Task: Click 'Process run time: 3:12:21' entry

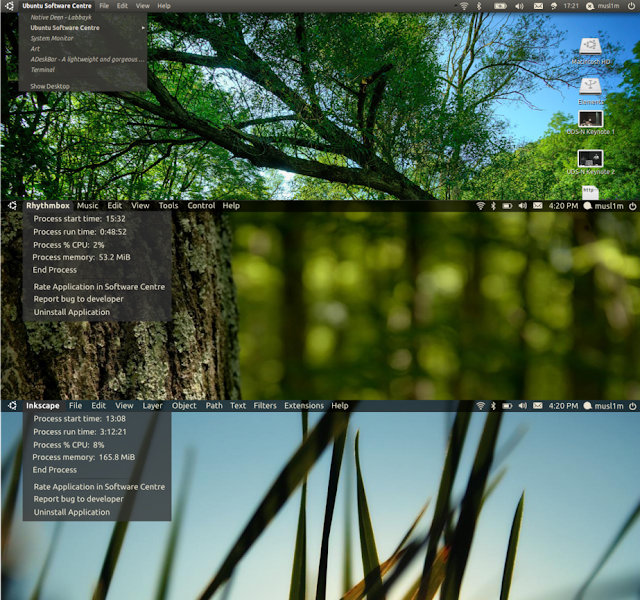Action: click(80, 432)
